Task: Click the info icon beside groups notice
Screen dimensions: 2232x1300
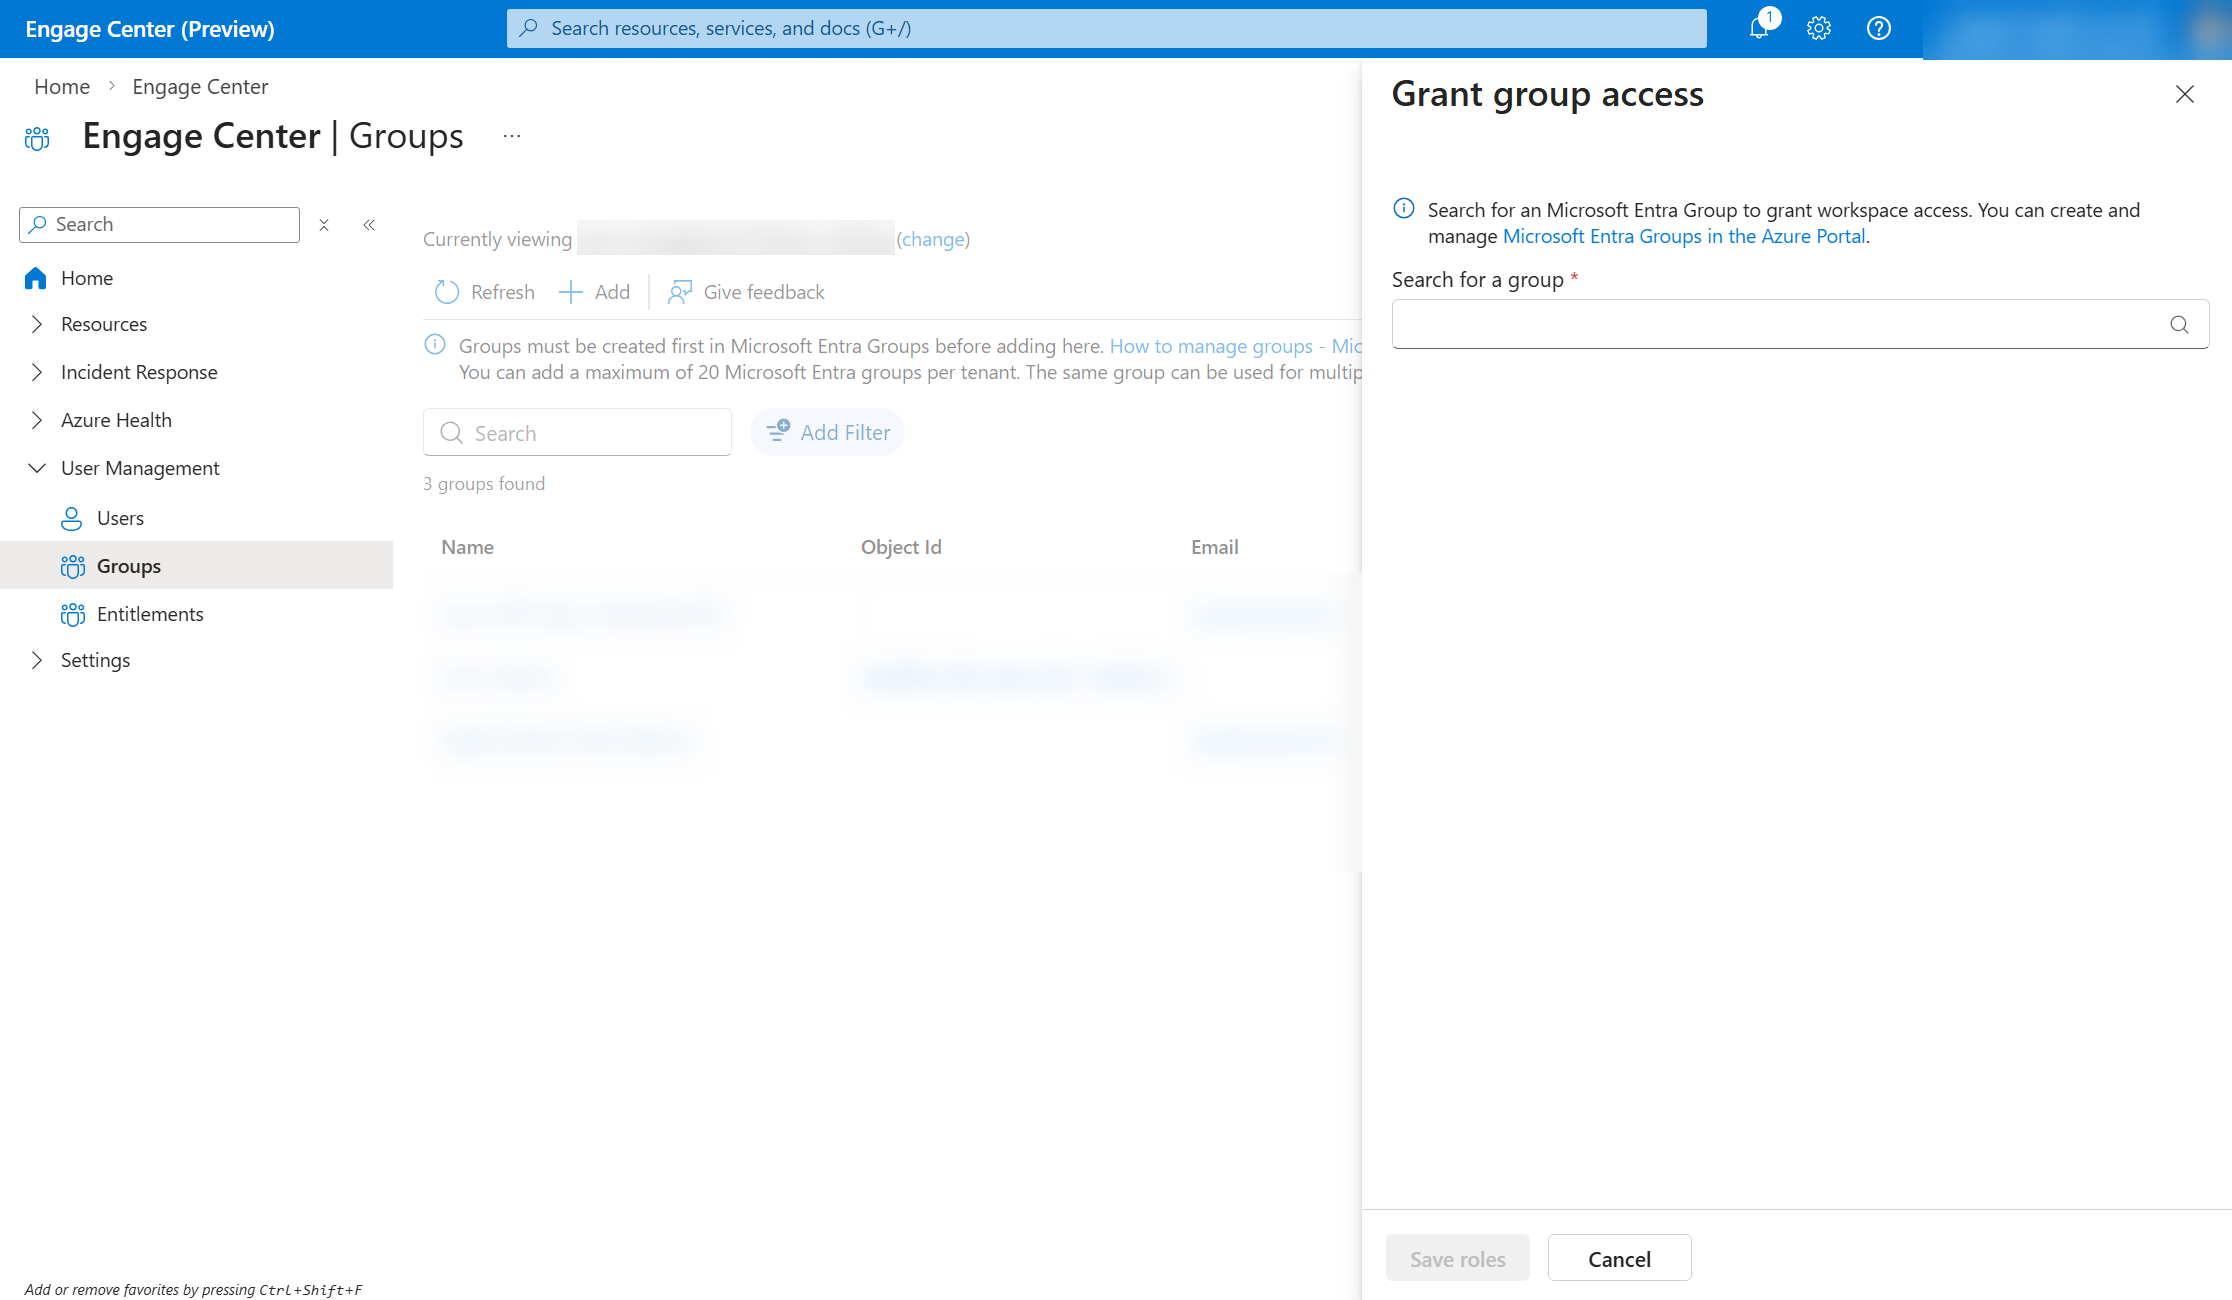Action: (435, 345)
